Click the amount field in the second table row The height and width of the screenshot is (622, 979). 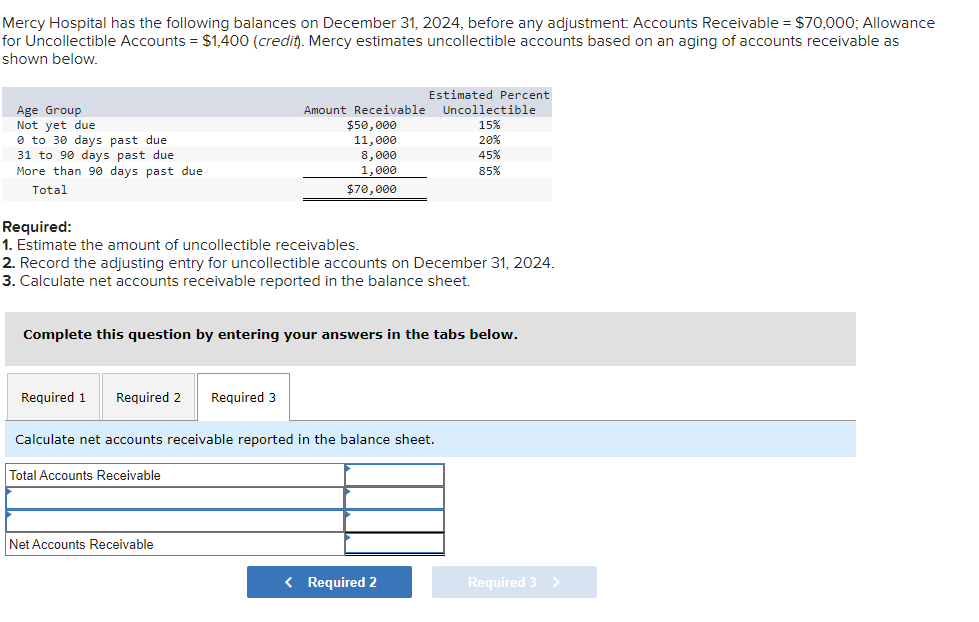[x=396, y=497]
